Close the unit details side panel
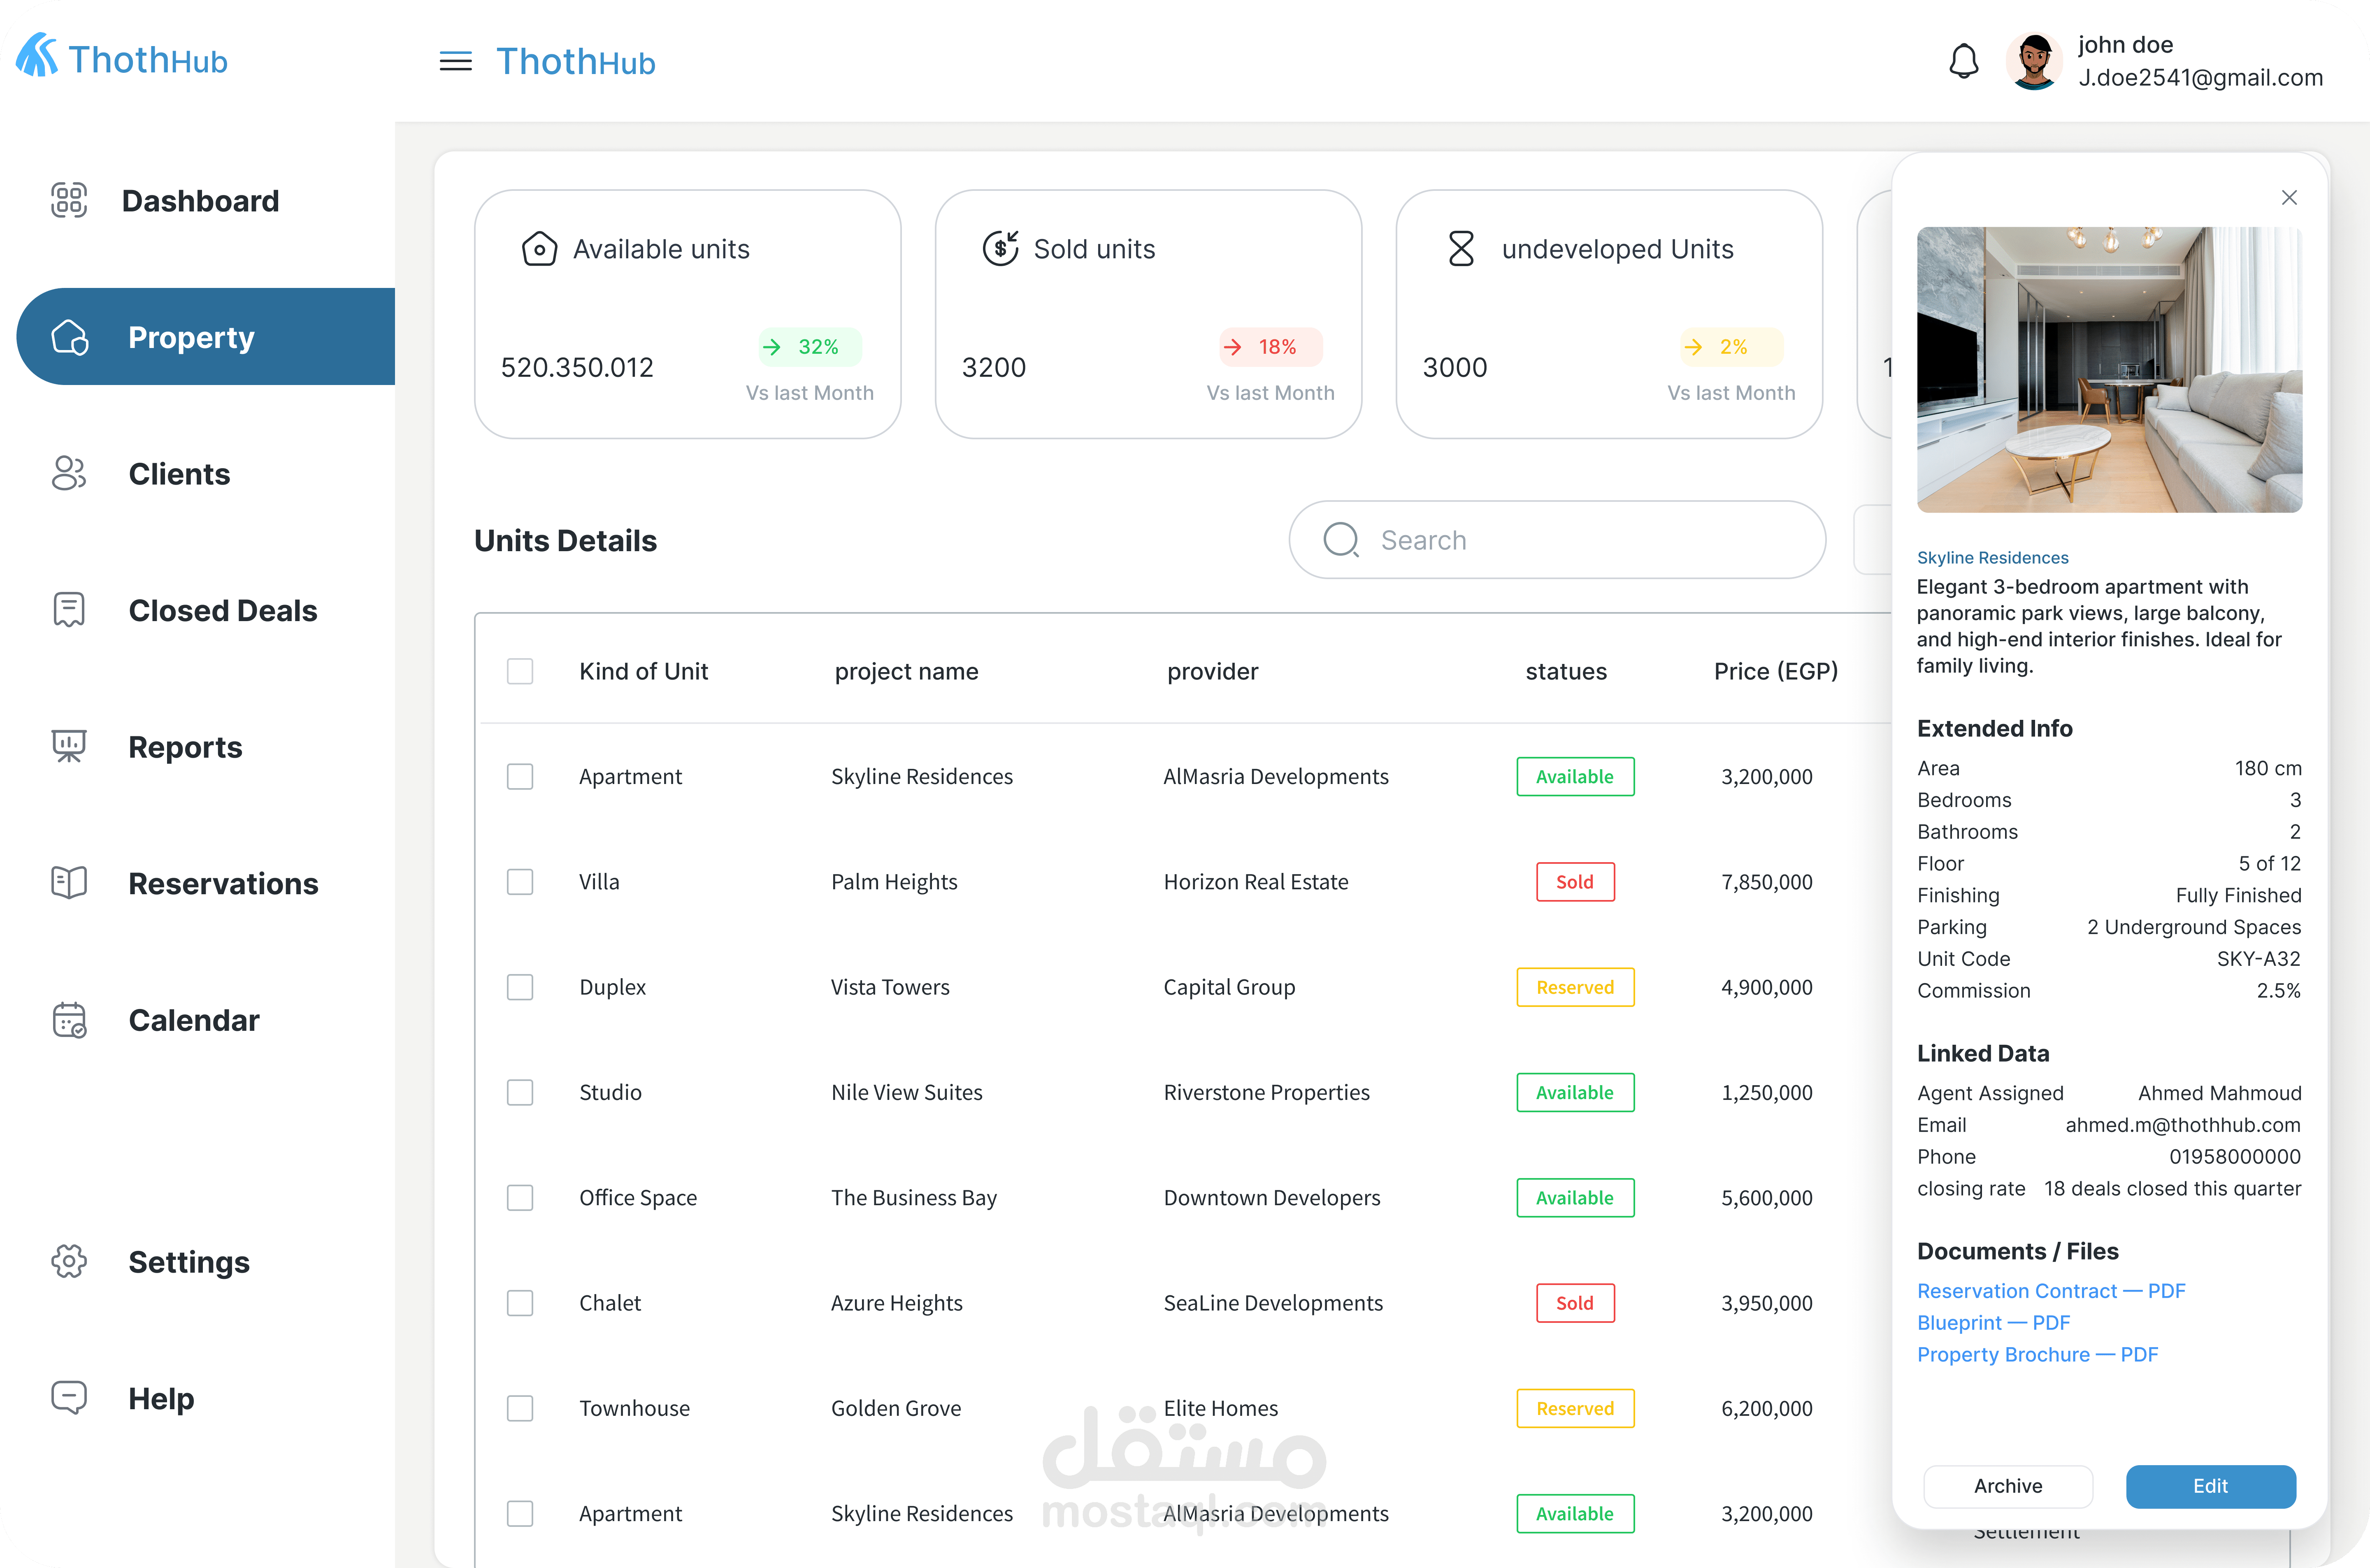The width and height of the screenshot is (2370, 1568). tap(2289, 198)
